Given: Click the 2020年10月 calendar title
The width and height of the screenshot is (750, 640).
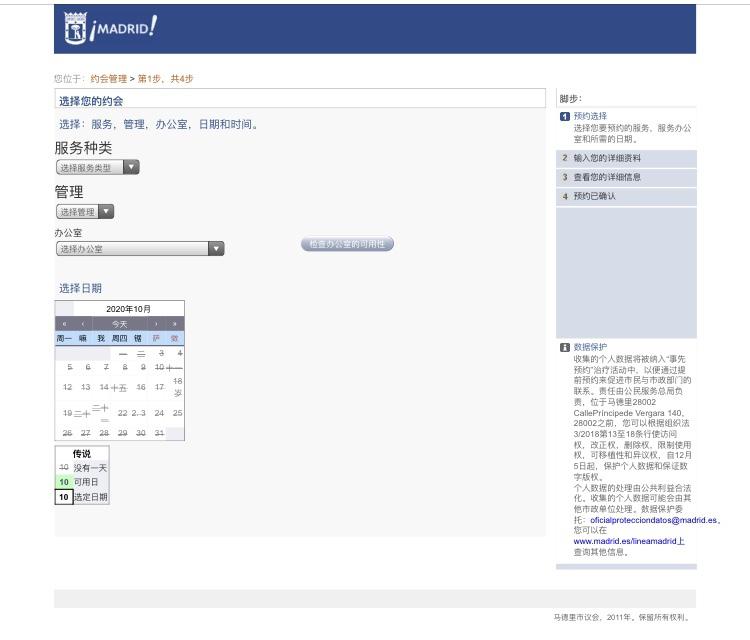Looking at the screenshot, I should coord(128,309).
